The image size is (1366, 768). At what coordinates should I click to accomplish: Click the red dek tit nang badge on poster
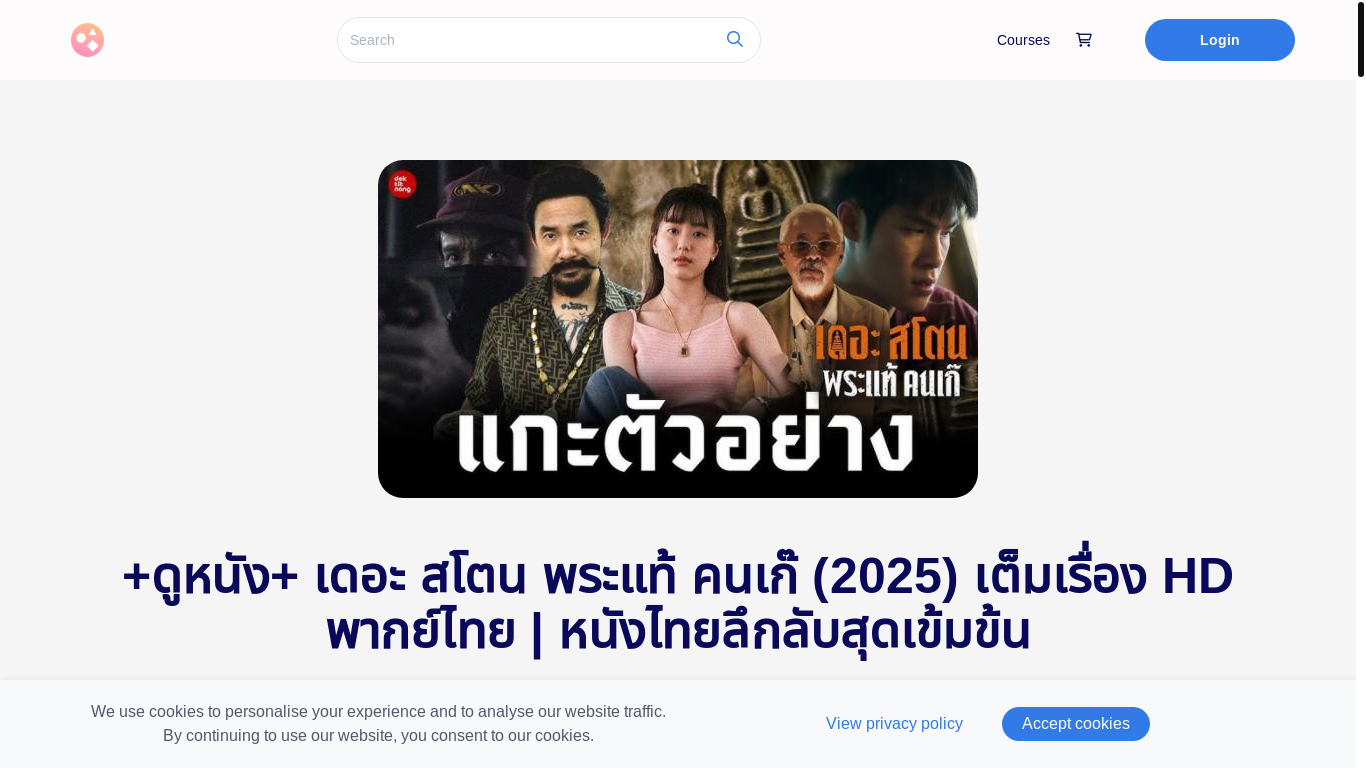coord(402,184)
